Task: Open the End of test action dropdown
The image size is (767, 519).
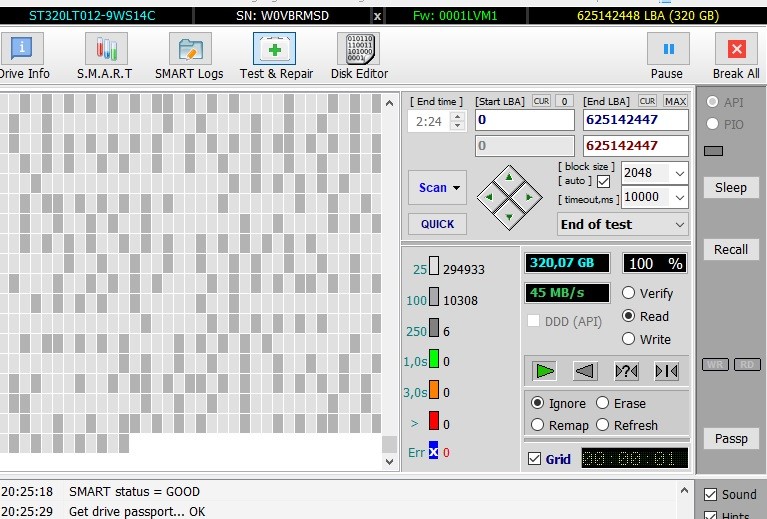Action: (x=623, y=225)
